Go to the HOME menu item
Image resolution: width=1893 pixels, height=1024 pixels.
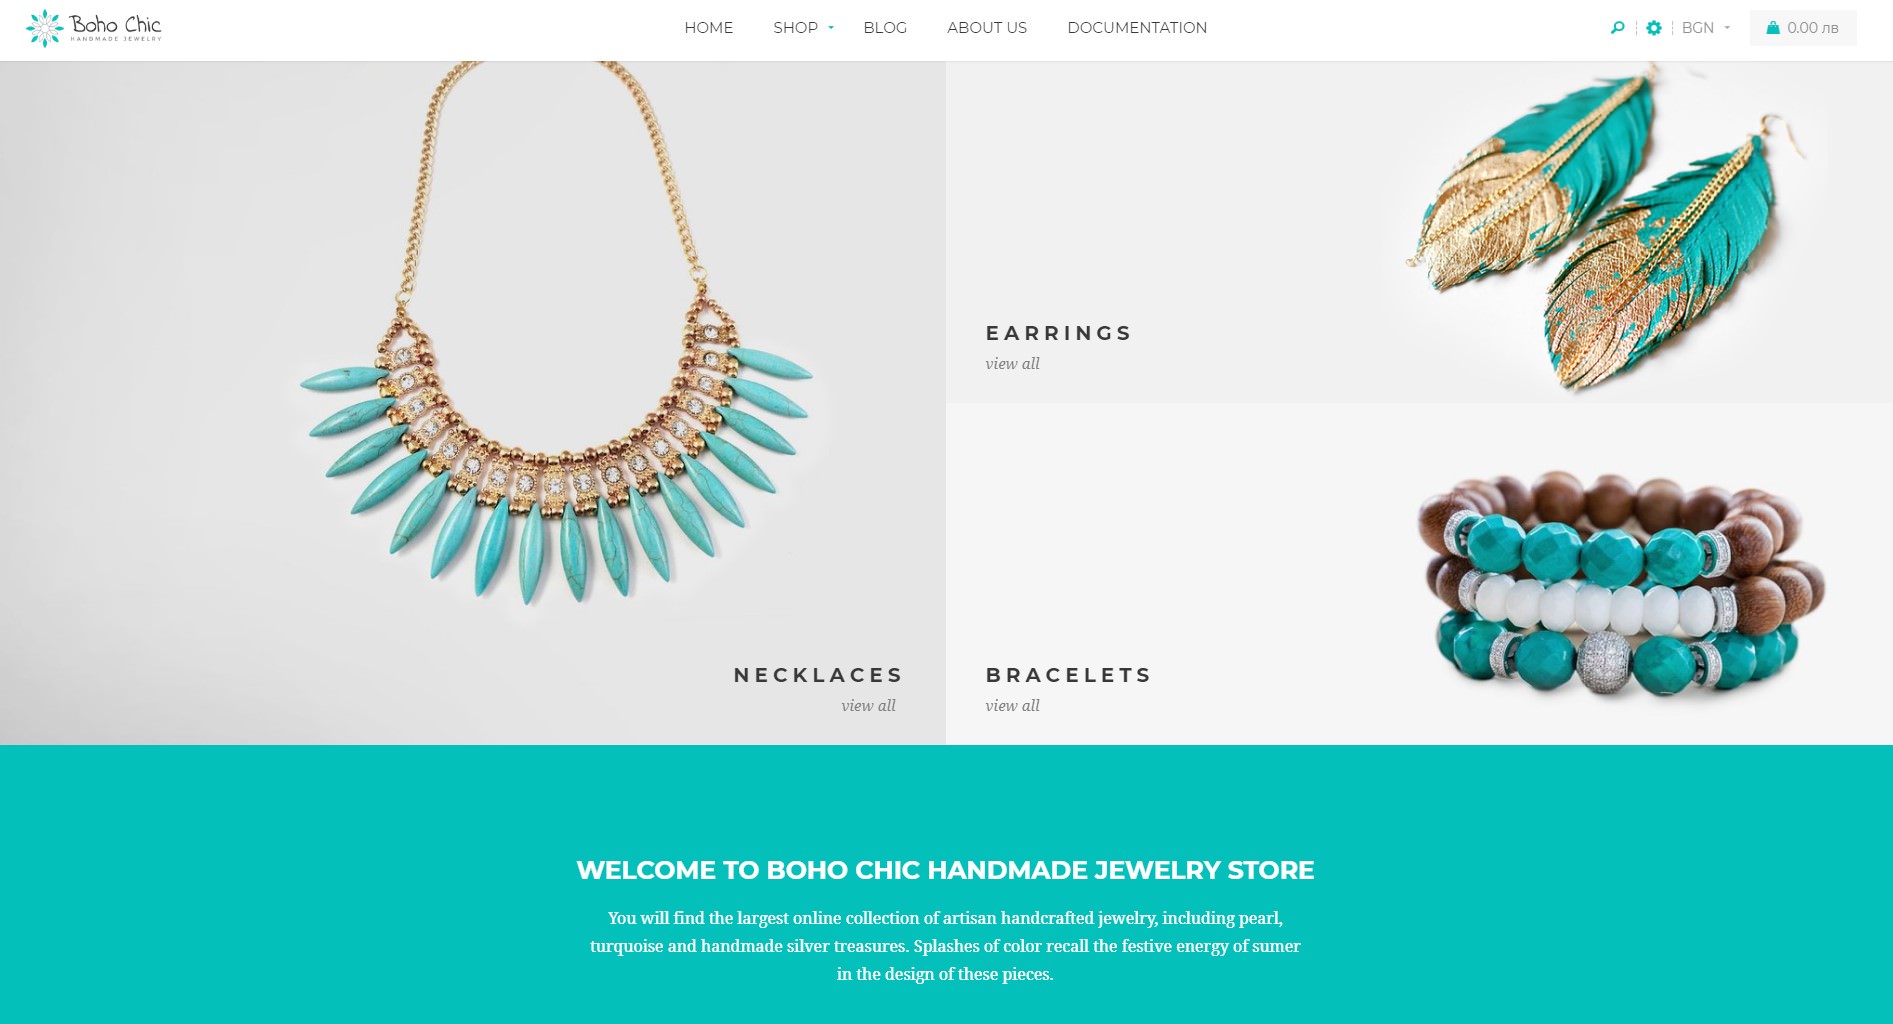click(709, 28)
